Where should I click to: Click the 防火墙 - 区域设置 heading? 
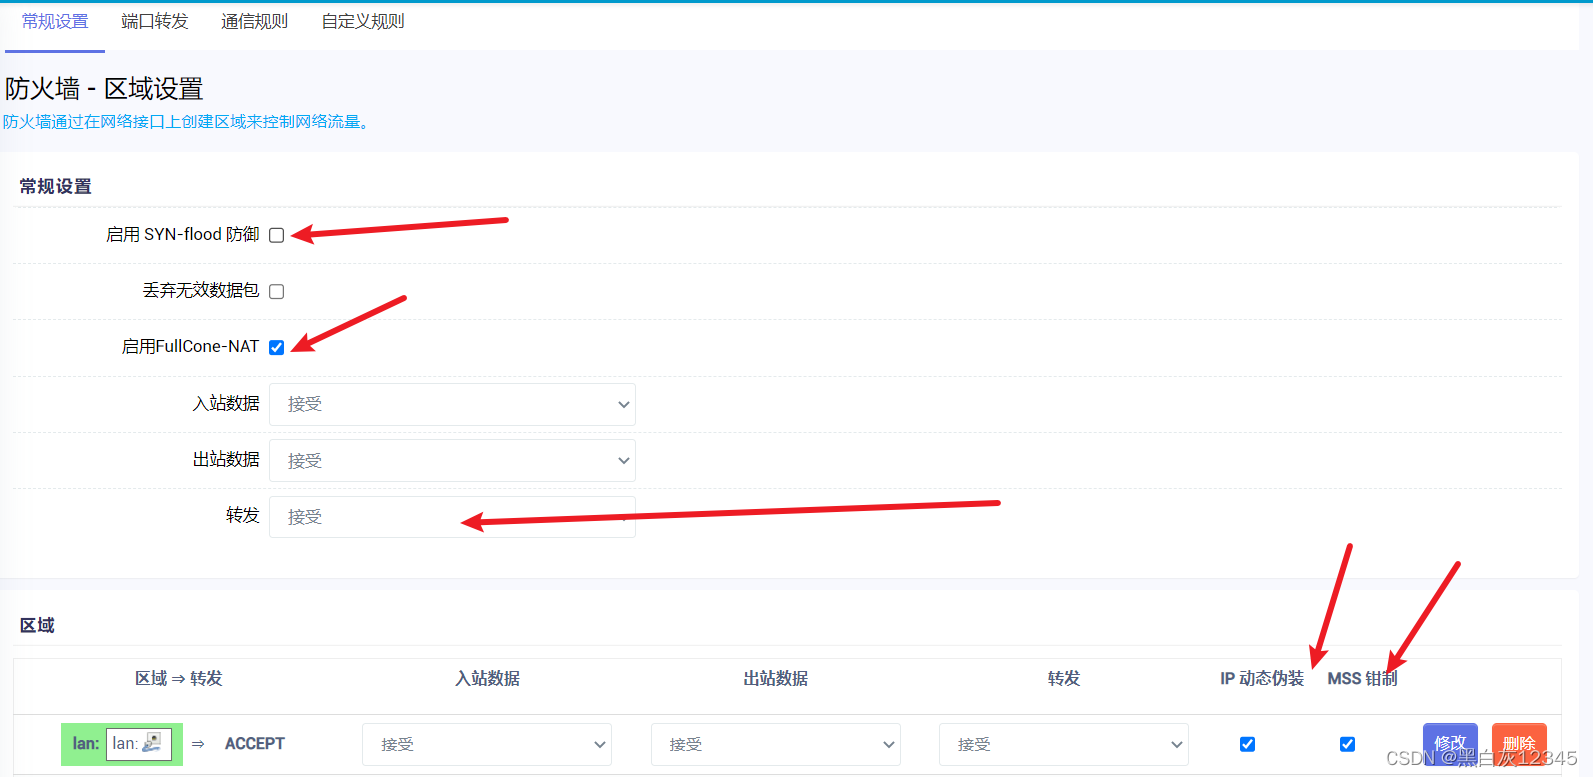pos(104,89)
